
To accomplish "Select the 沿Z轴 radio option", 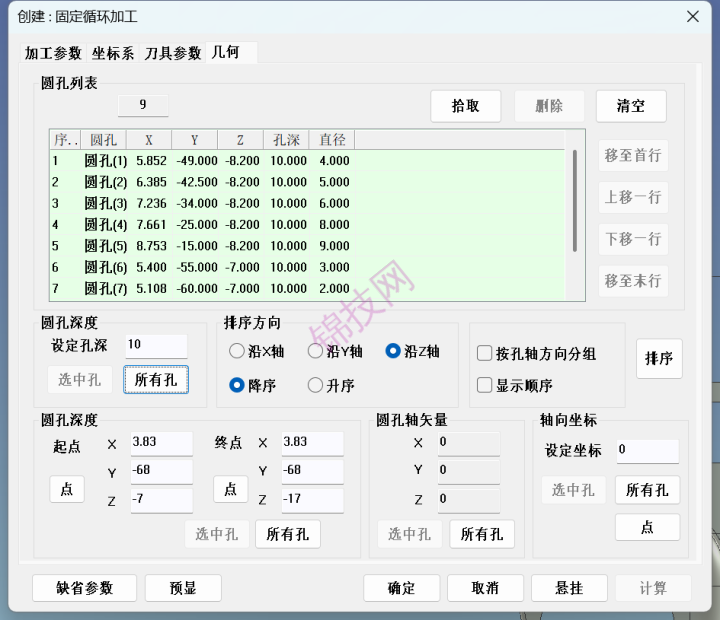I will click(x=412, y=351).
